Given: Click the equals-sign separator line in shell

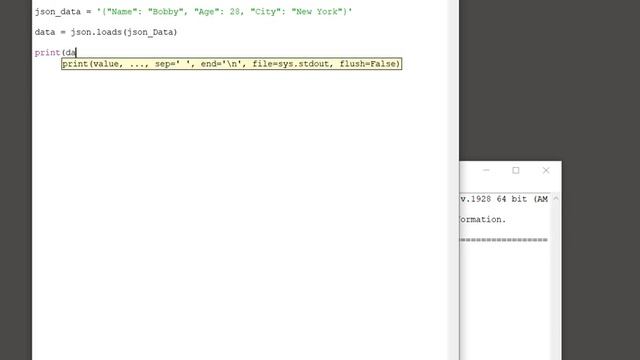Looking at the screenshot, I should tap(504, 240).
